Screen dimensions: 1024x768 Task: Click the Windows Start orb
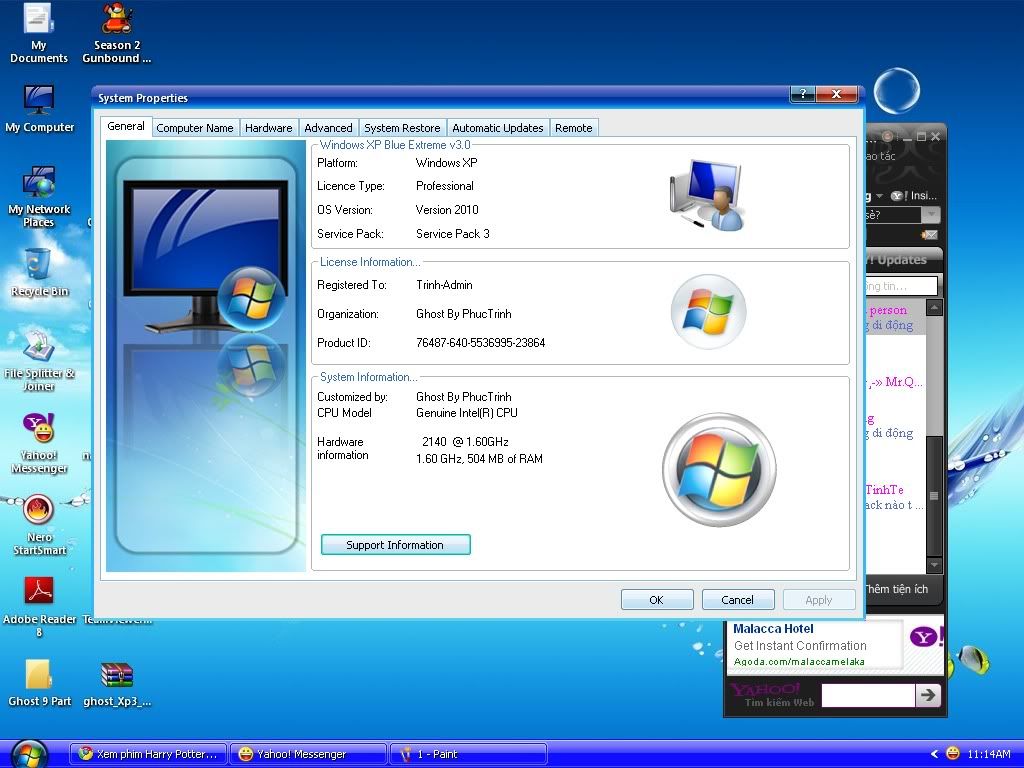(29, 753)
